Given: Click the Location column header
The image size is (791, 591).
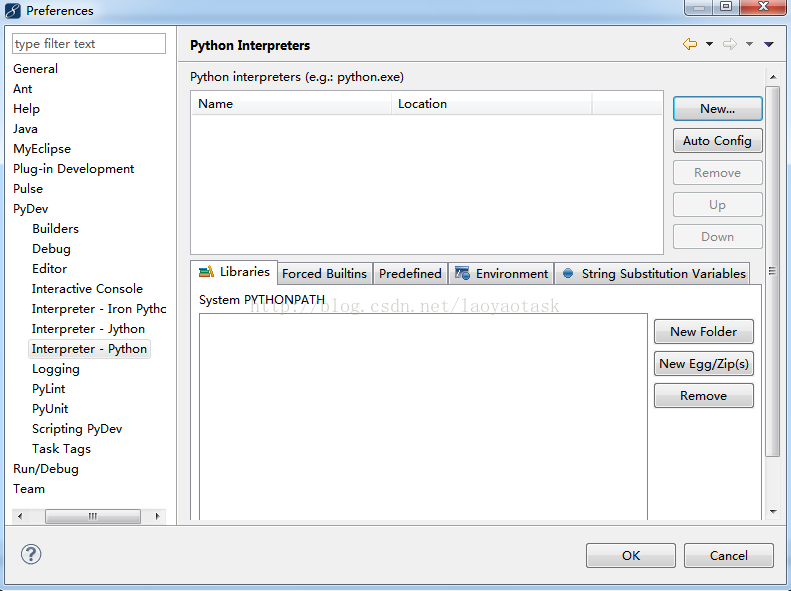Looking at the screenshot, I should point(491,104).
